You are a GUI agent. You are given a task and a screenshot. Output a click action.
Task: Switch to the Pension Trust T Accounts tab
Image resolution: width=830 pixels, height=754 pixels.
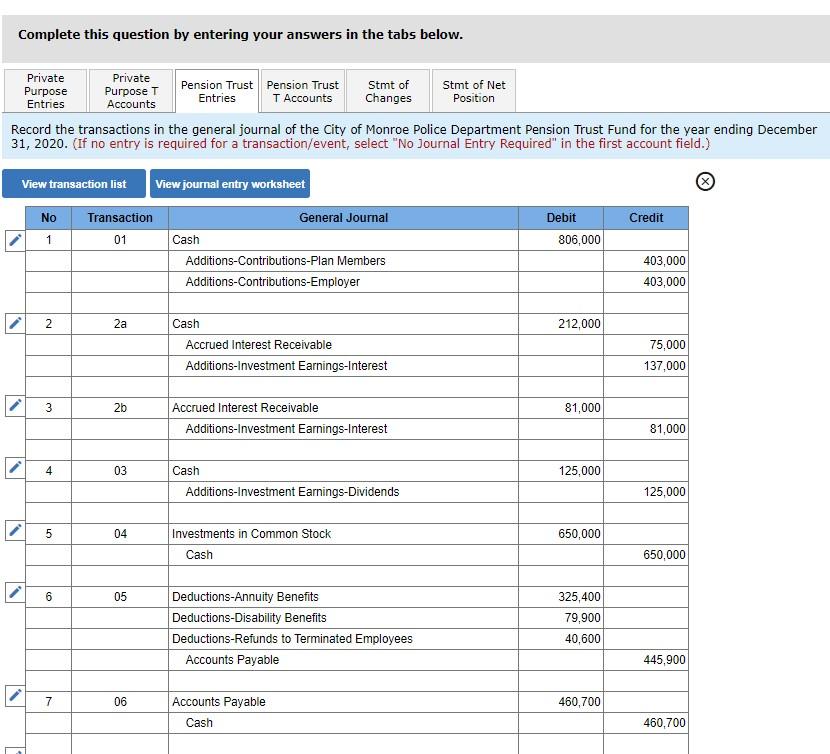pyautogui.click(x=302, y=90)
